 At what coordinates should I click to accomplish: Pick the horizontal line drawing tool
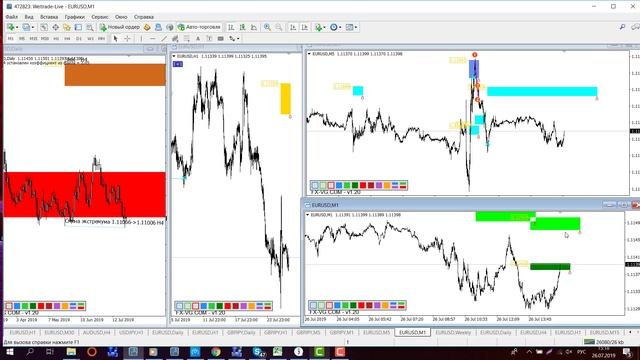click(x=153, y=38)
